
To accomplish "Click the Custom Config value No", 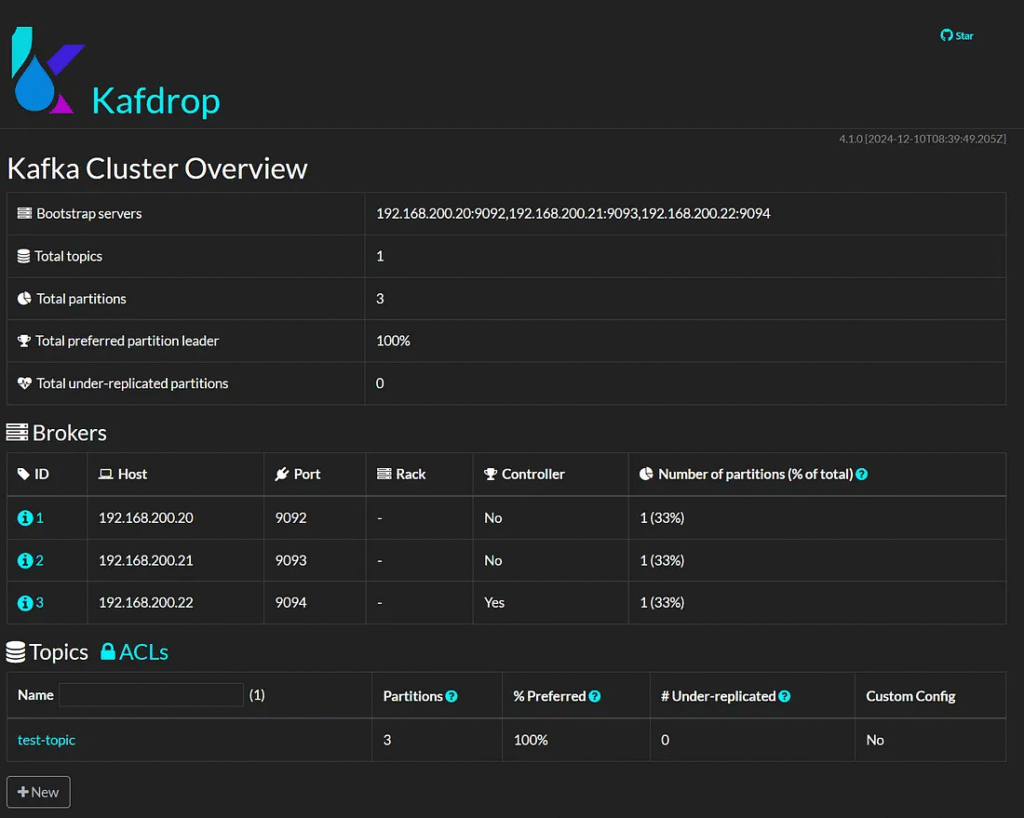I will point(875,740).
